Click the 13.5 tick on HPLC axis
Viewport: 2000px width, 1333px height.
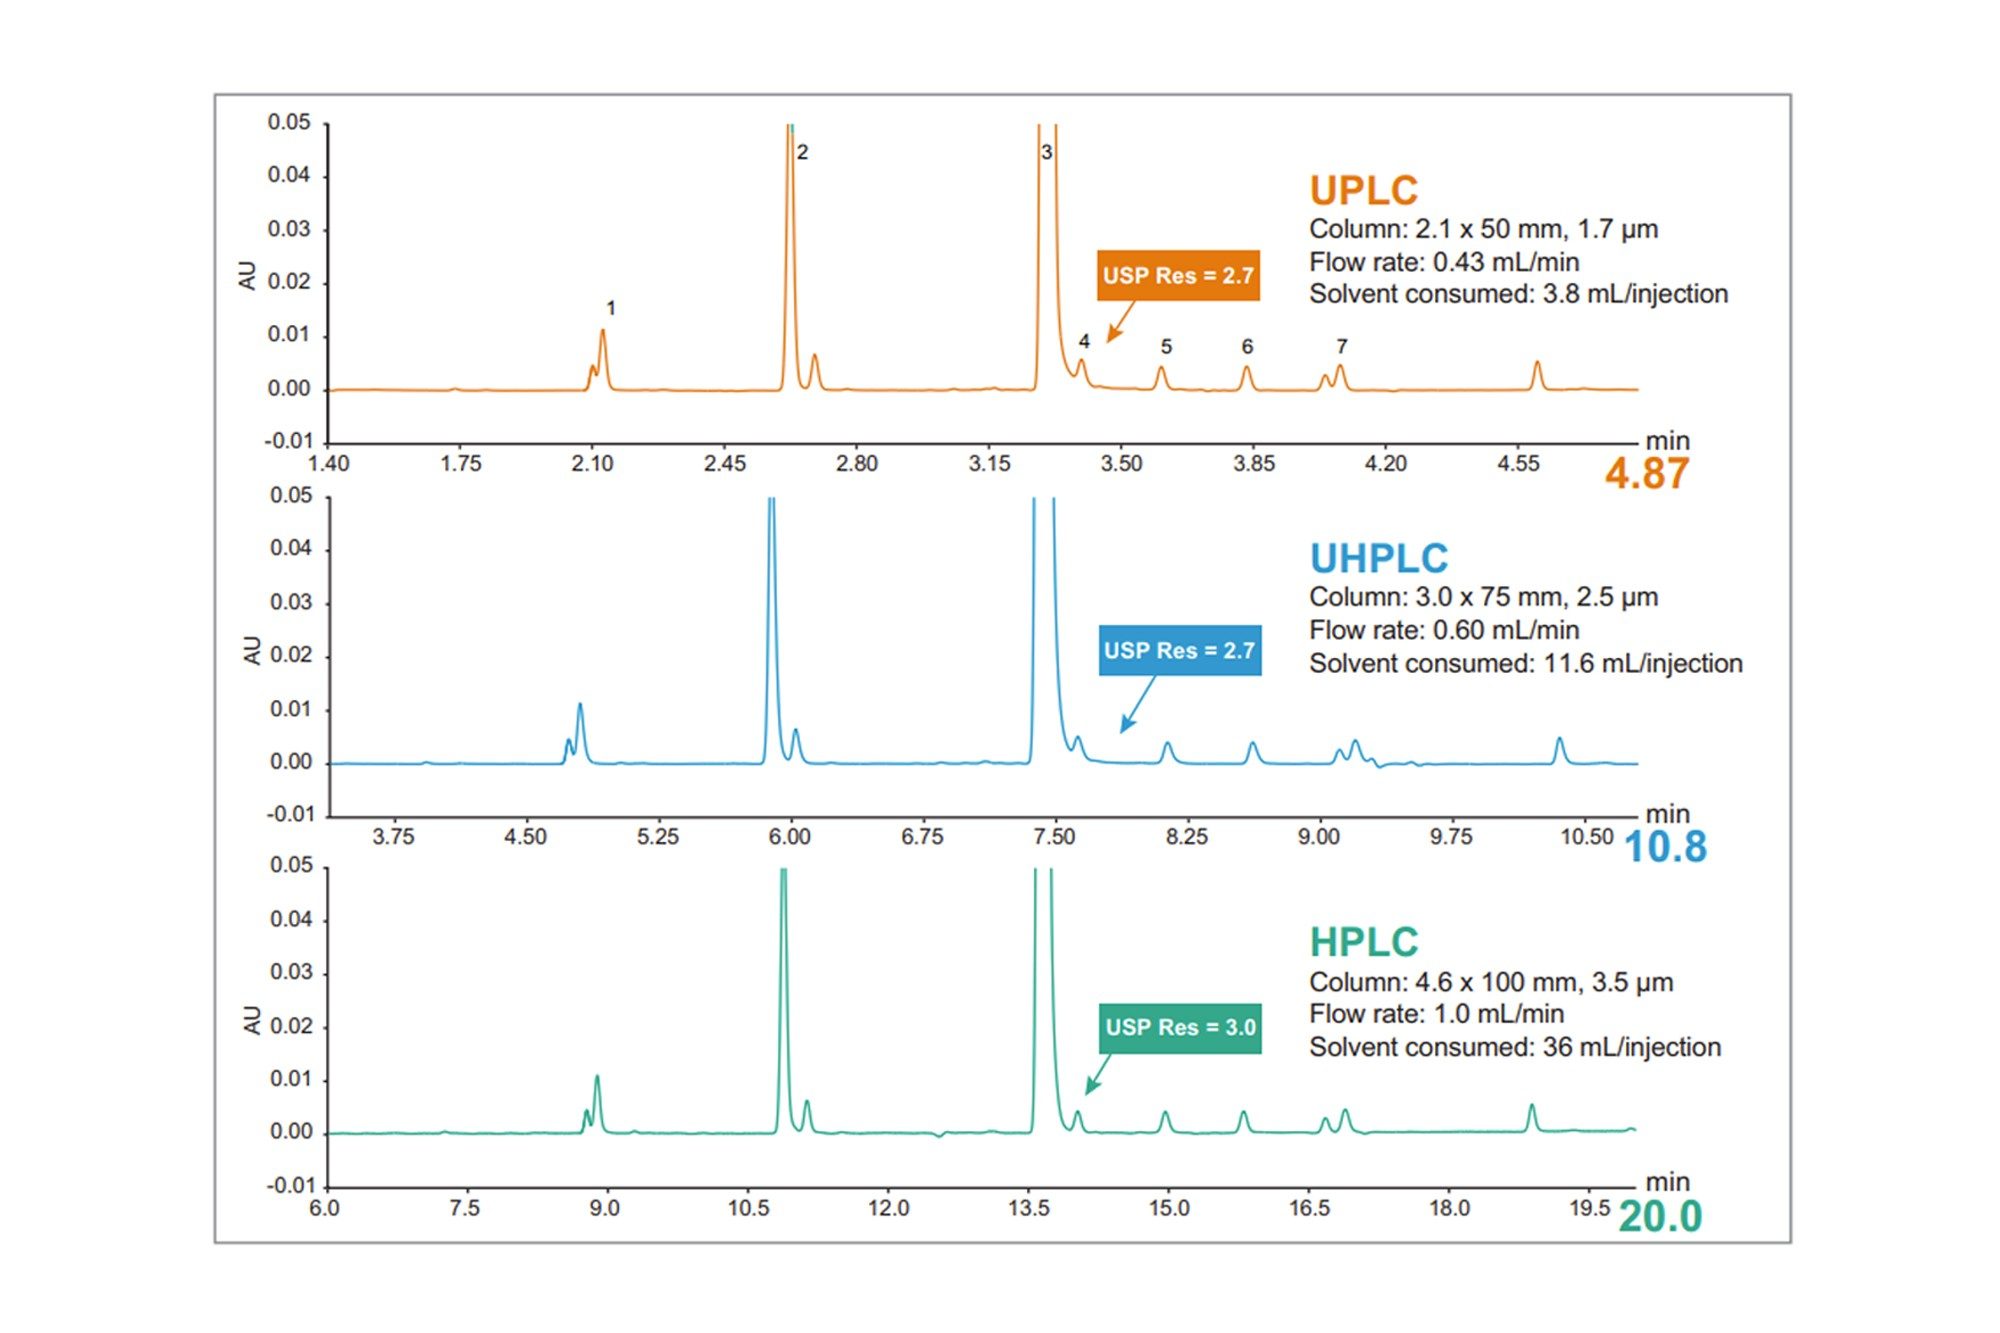[x=1029, y=1208]
